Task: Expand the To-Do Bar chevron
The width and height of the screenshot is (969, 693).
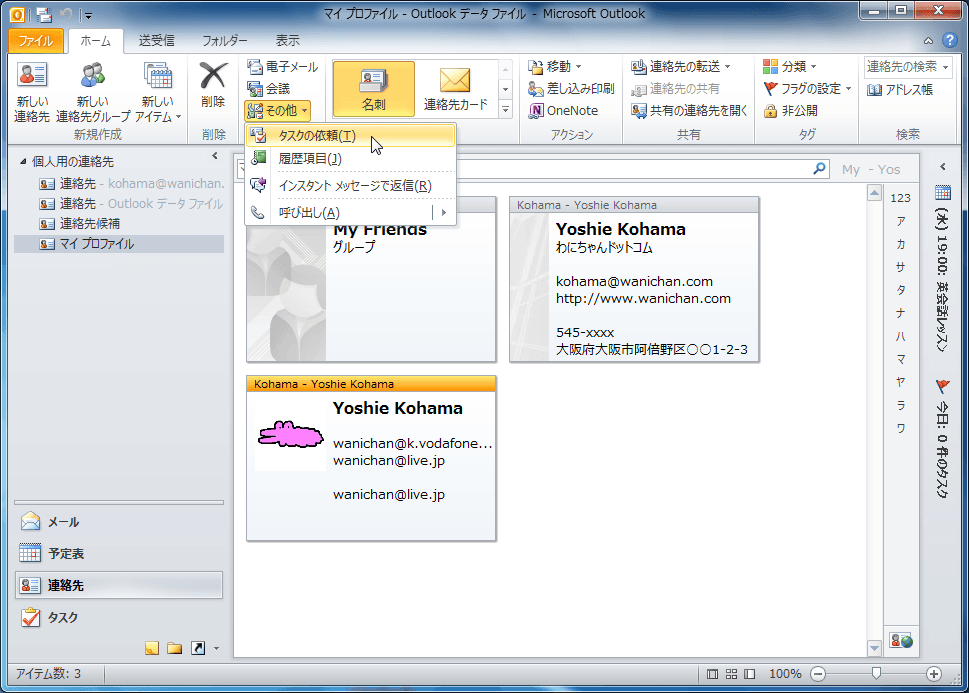Action: [942, 166]
